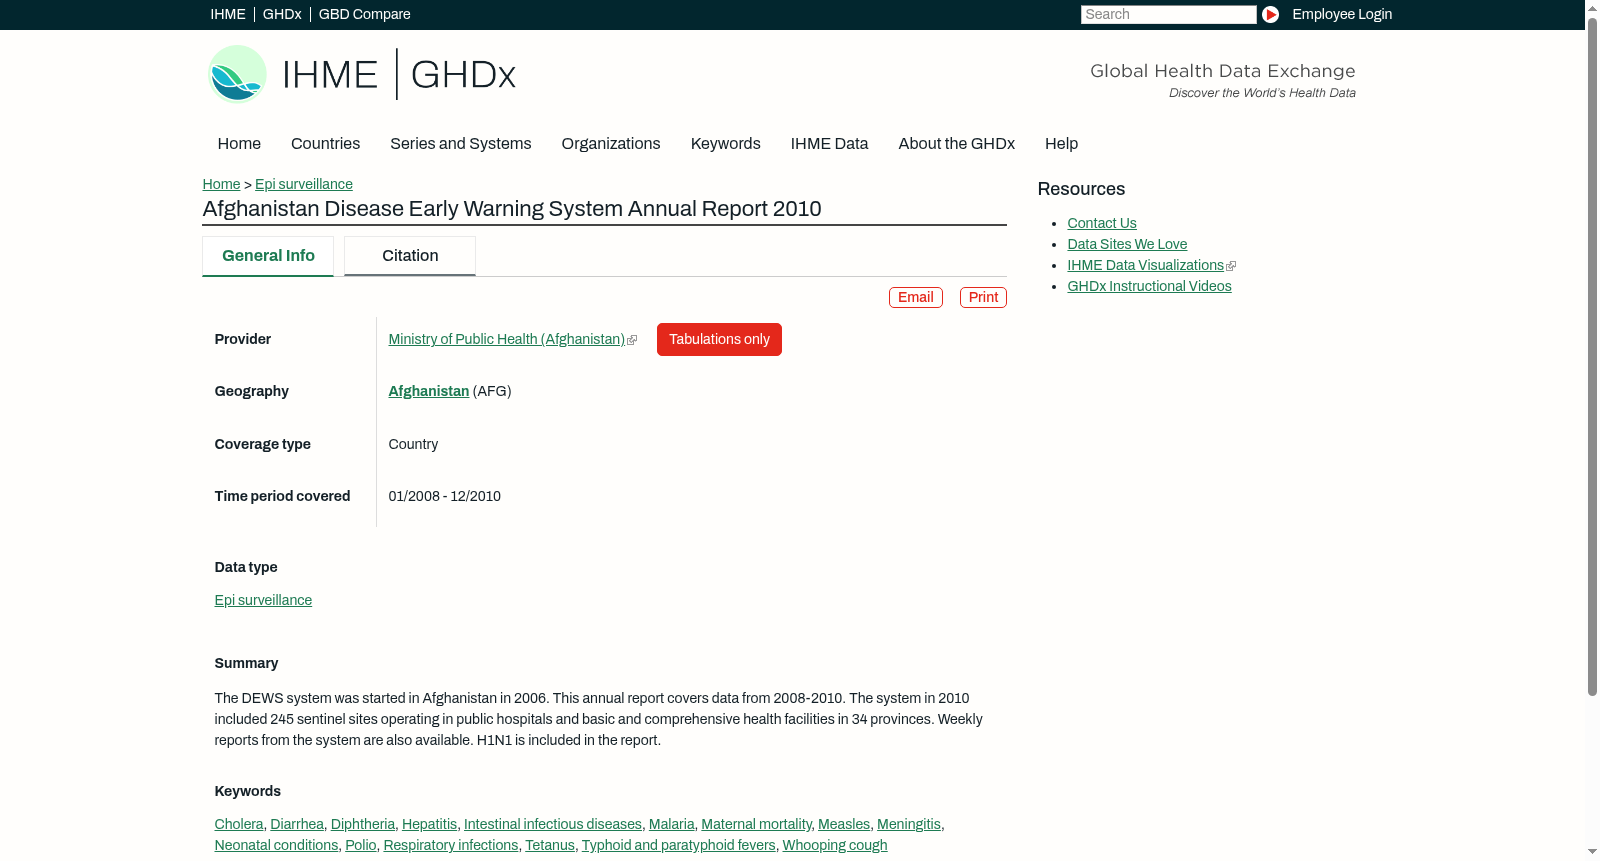Click the 'Global Health Data Exchange' tagline
This screenshot has width=1600, height=861.
(1222, 71)
